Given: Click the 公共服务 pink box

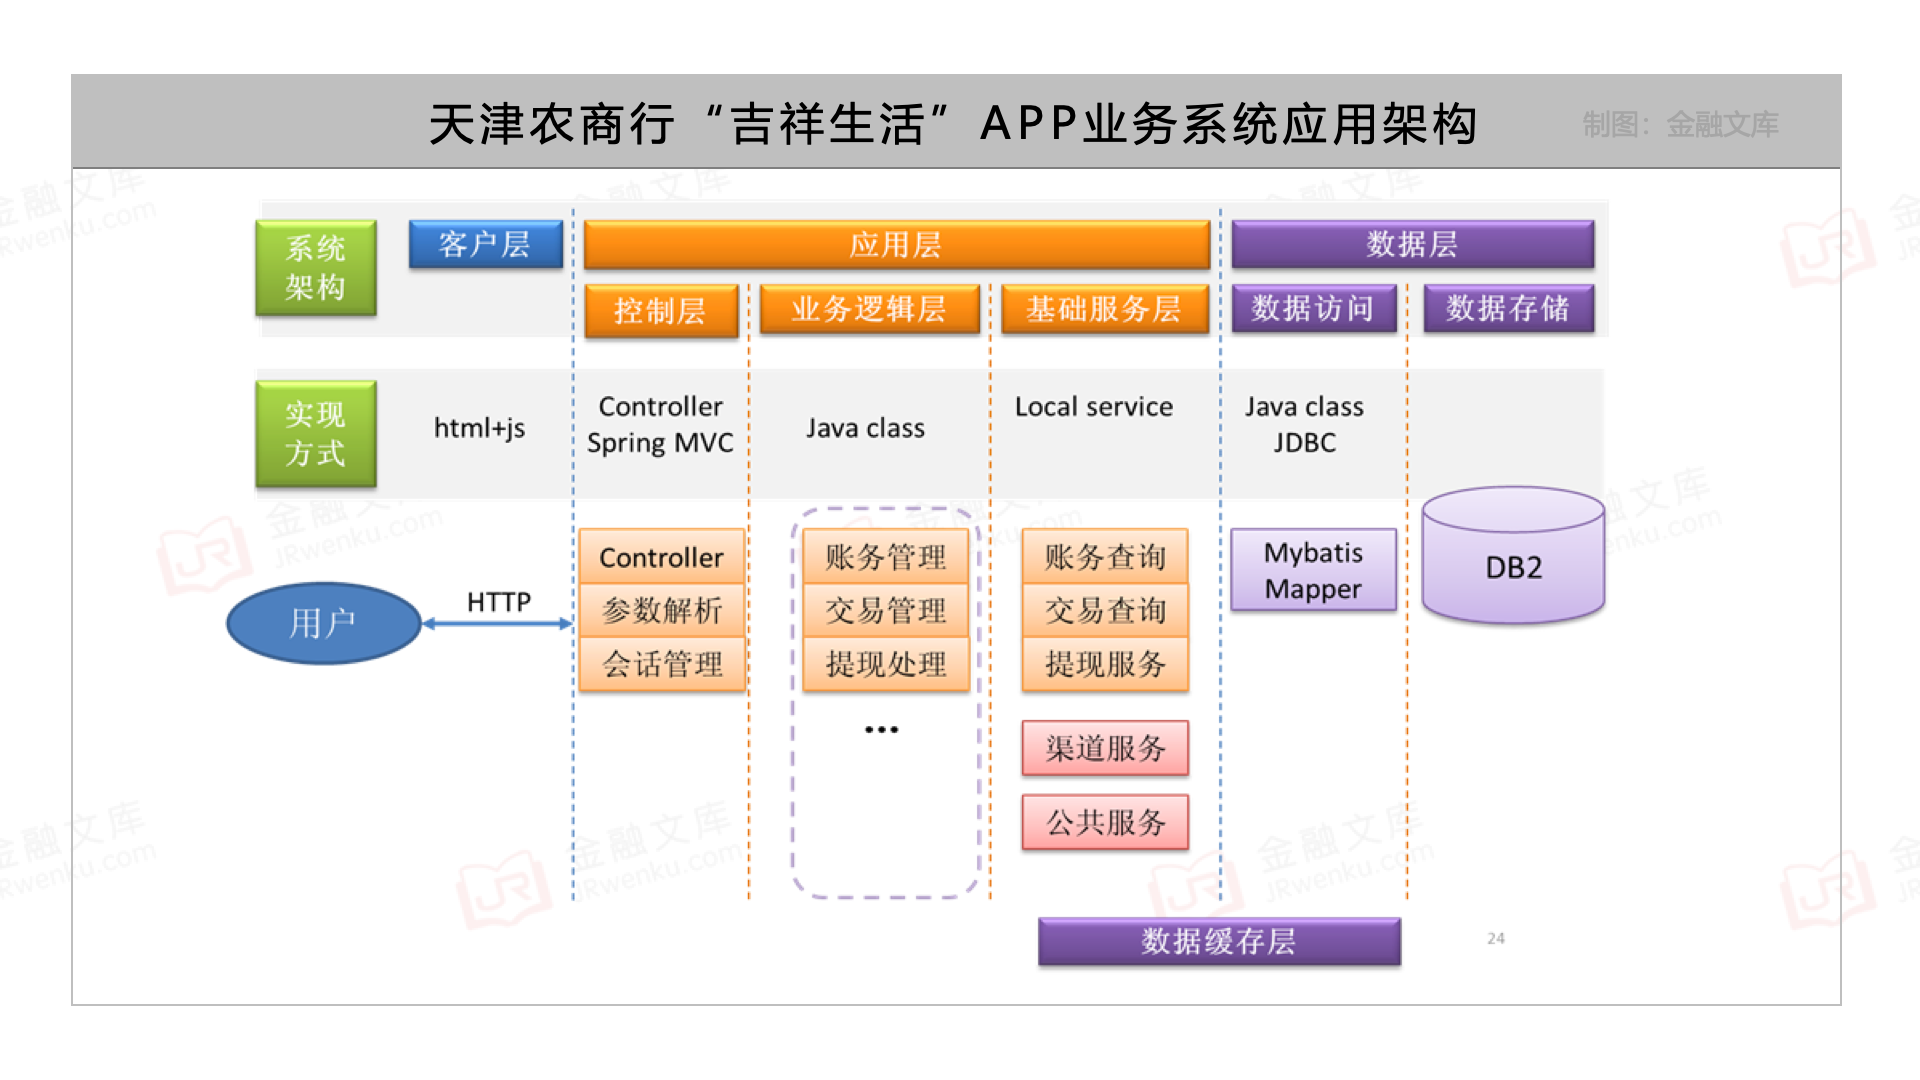Looking at the screenshot, I should (1105, 822).
